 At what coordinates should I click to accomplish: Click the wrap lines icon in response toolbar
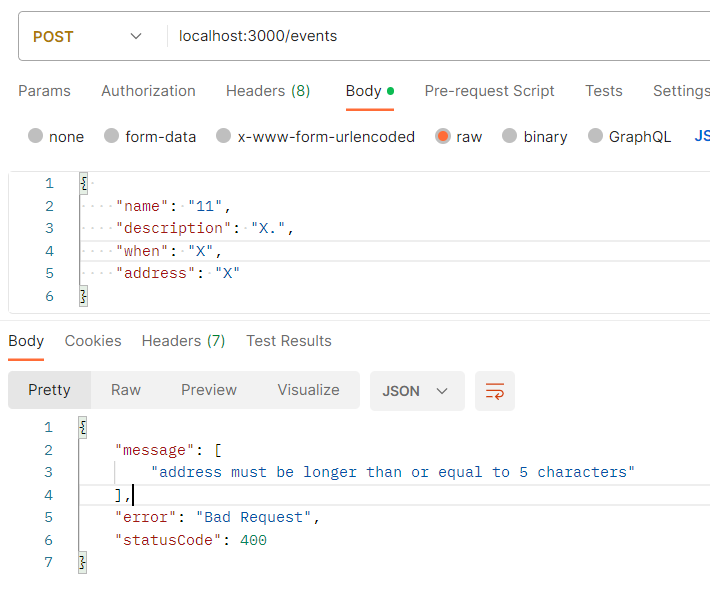[x=494, y=391]
